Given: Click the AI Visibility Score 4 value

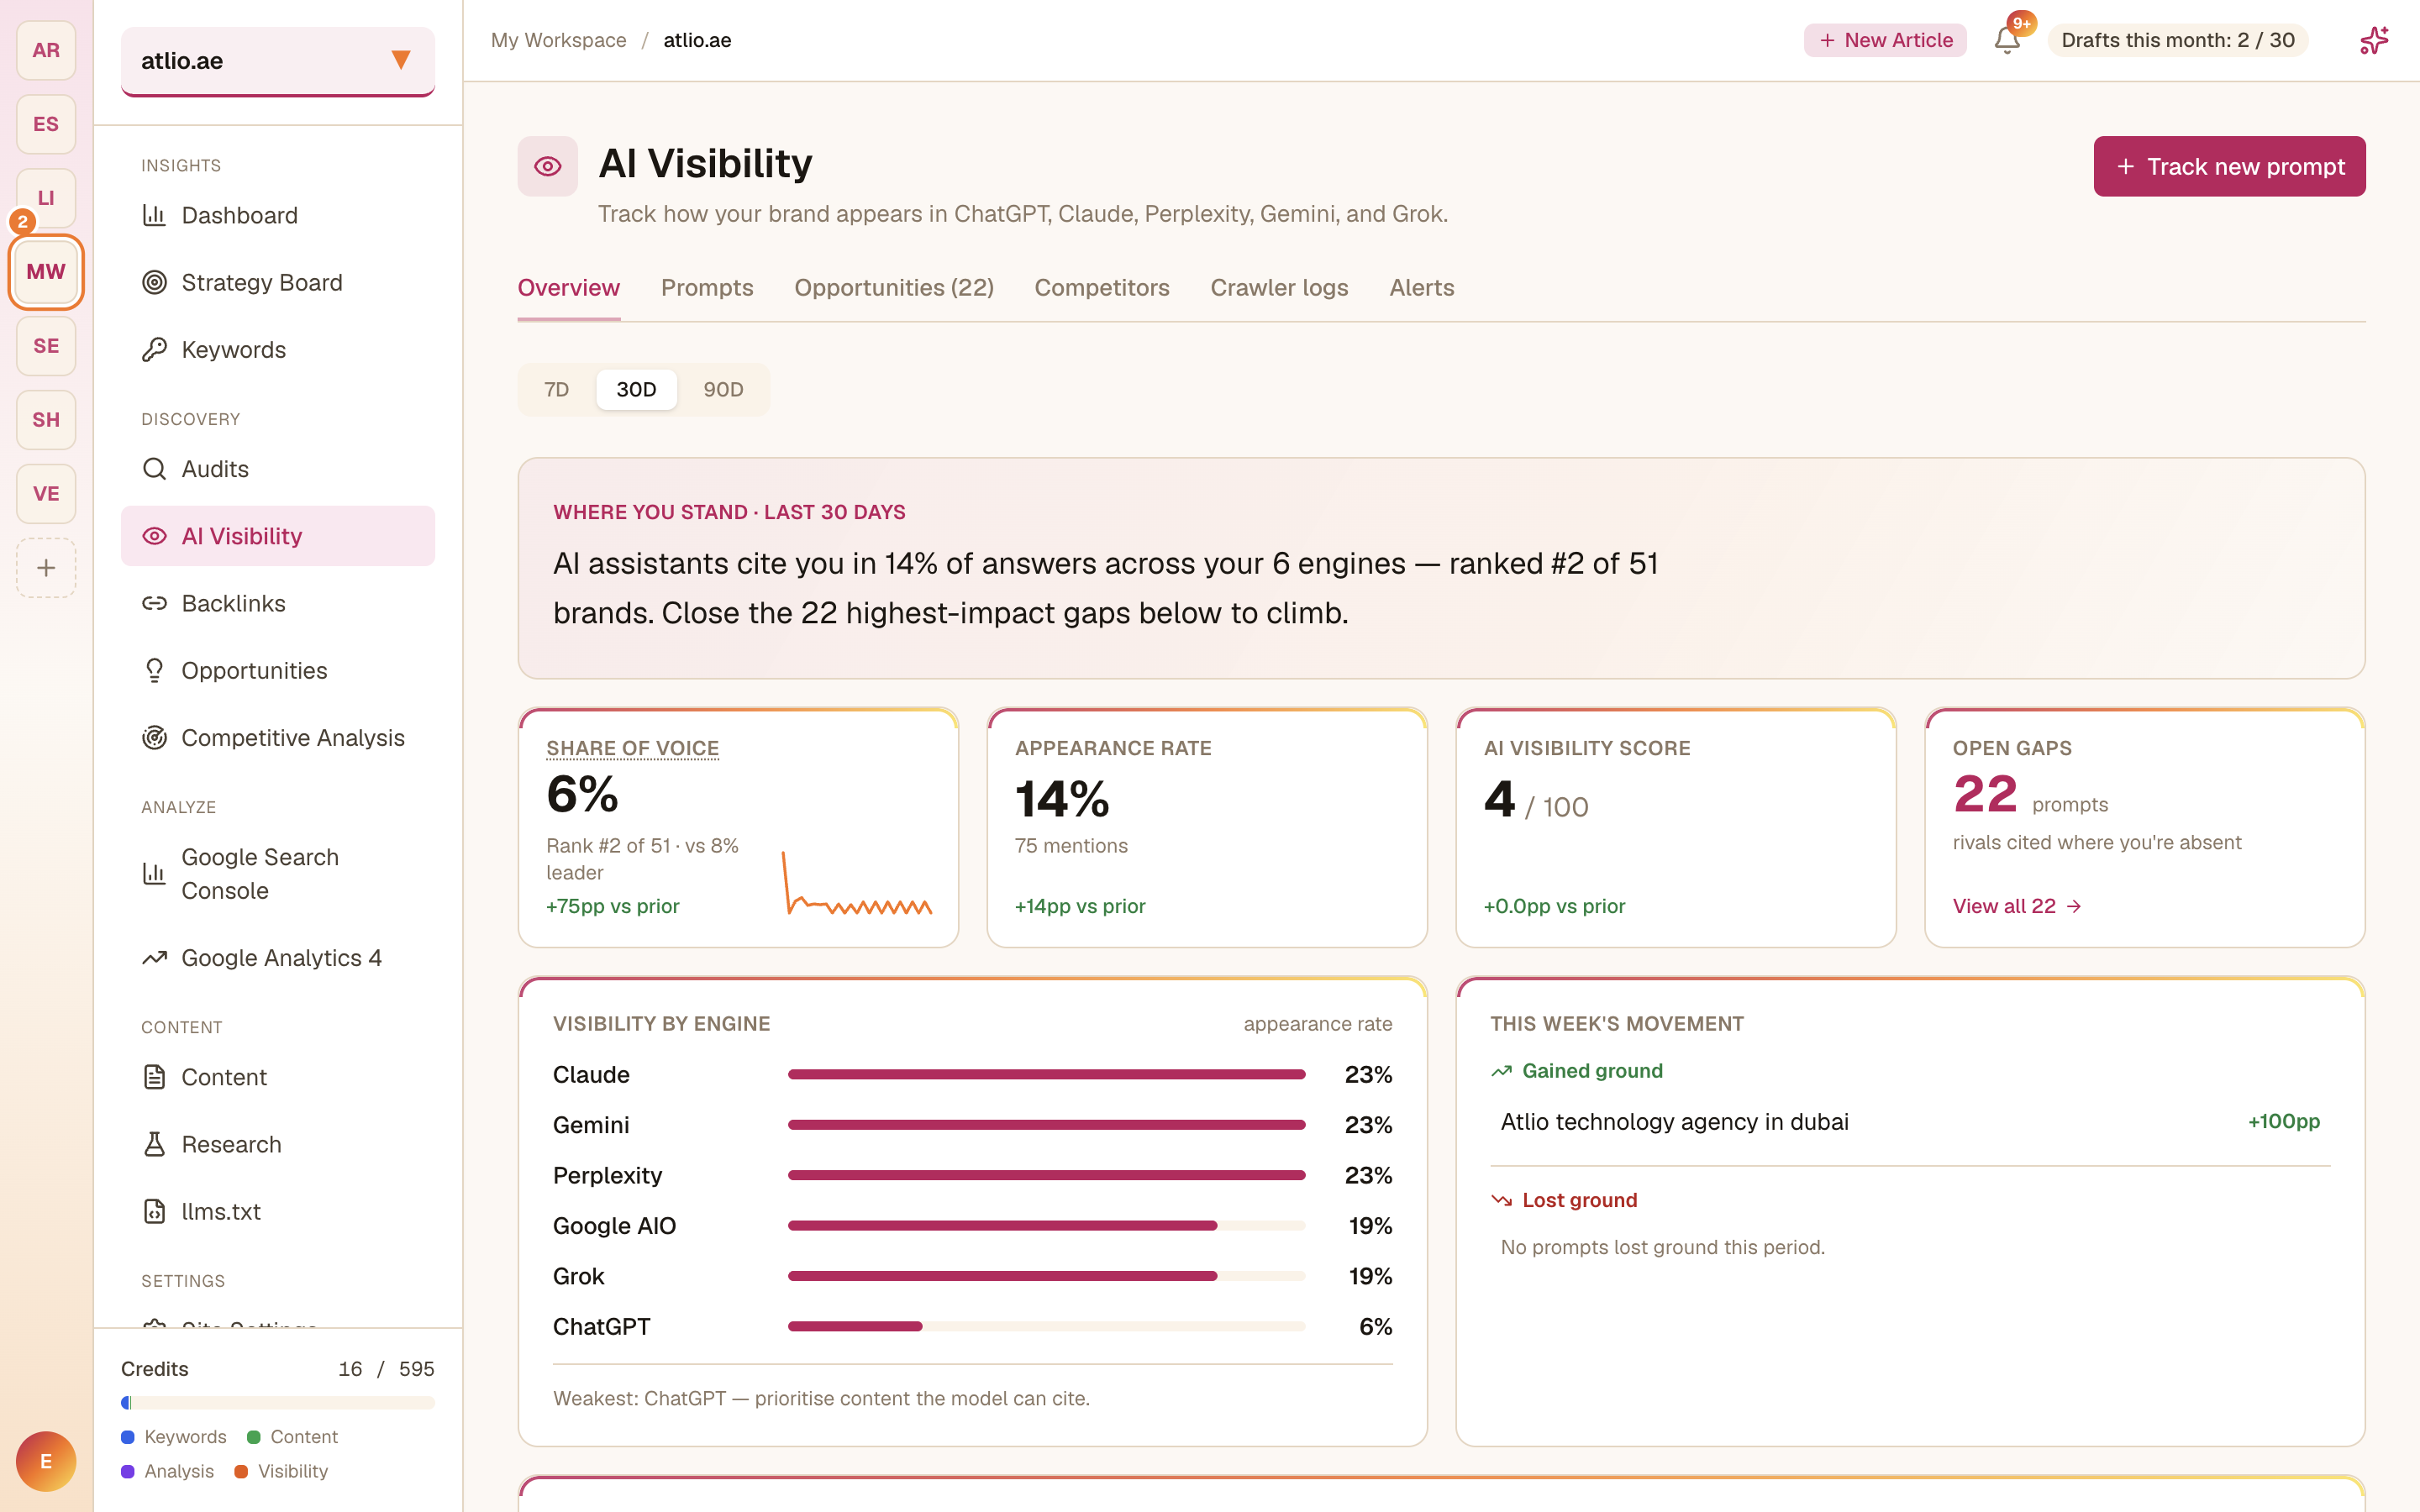Looking at the screenshot, I should tap(1499, 799).
